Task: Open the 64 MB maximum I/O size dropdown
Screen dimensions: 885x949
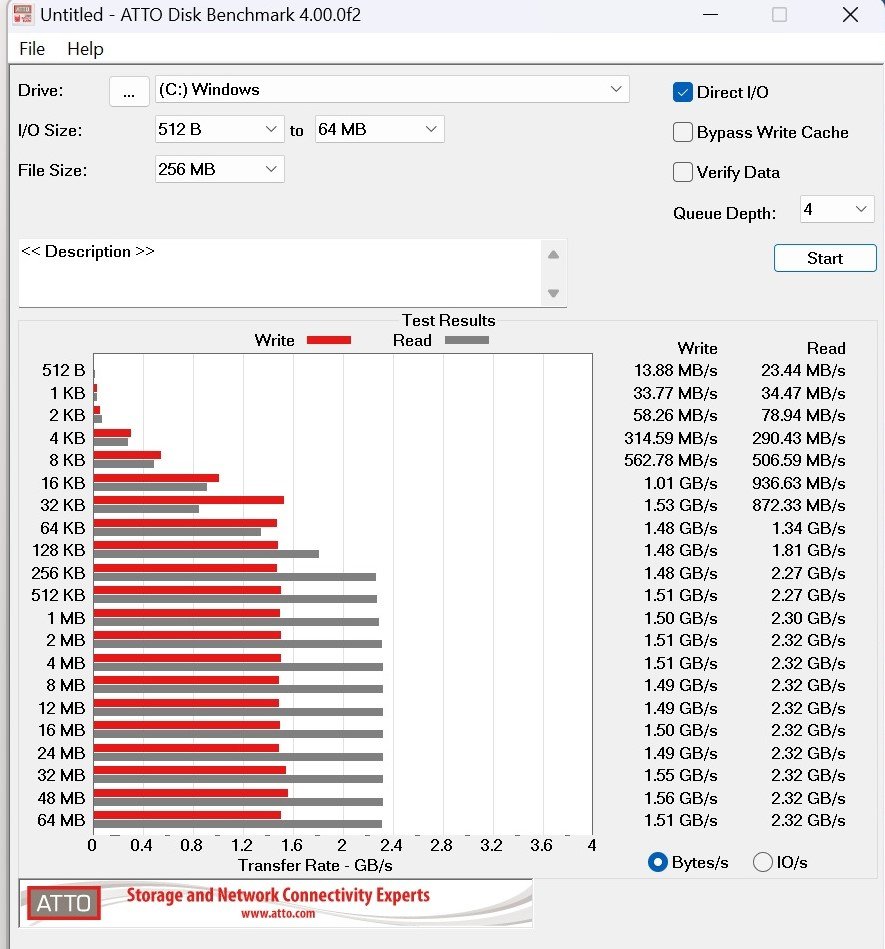Action: [x=379, y=130]
